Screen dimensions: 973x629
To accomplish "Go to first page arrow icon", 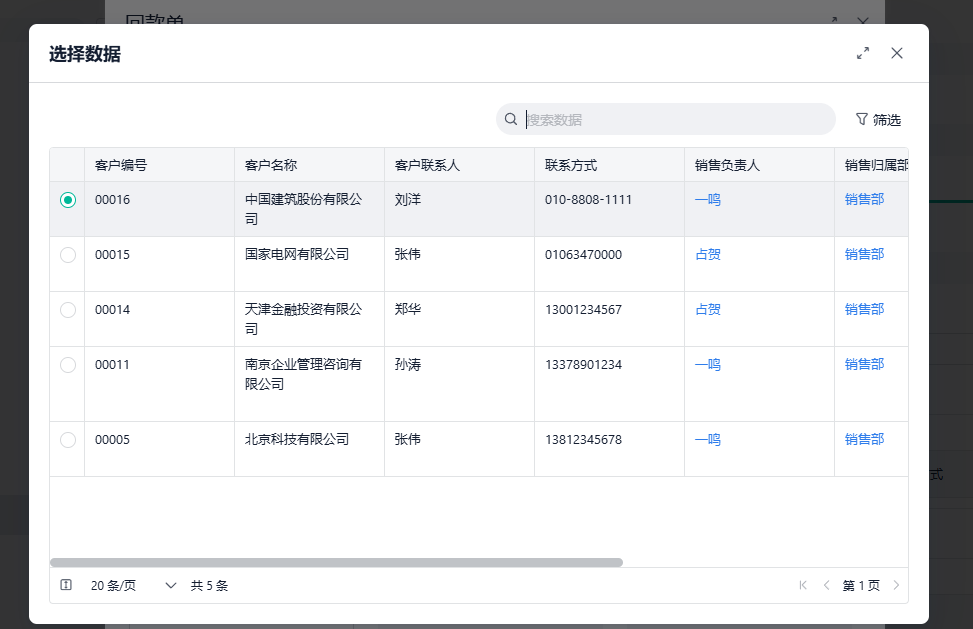I will click(x=802, y=585).
